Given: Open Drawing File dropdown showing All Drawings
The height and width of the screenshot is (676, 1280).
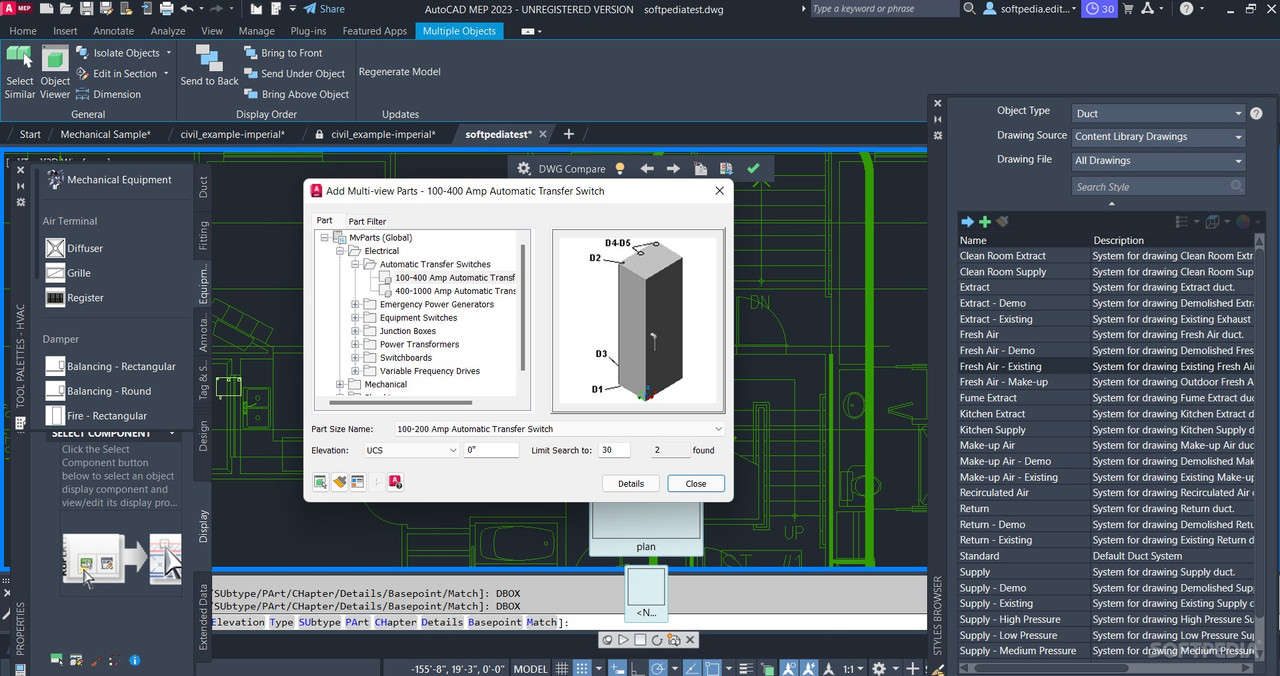Looking at the screenshot, I should point(1158,161).
